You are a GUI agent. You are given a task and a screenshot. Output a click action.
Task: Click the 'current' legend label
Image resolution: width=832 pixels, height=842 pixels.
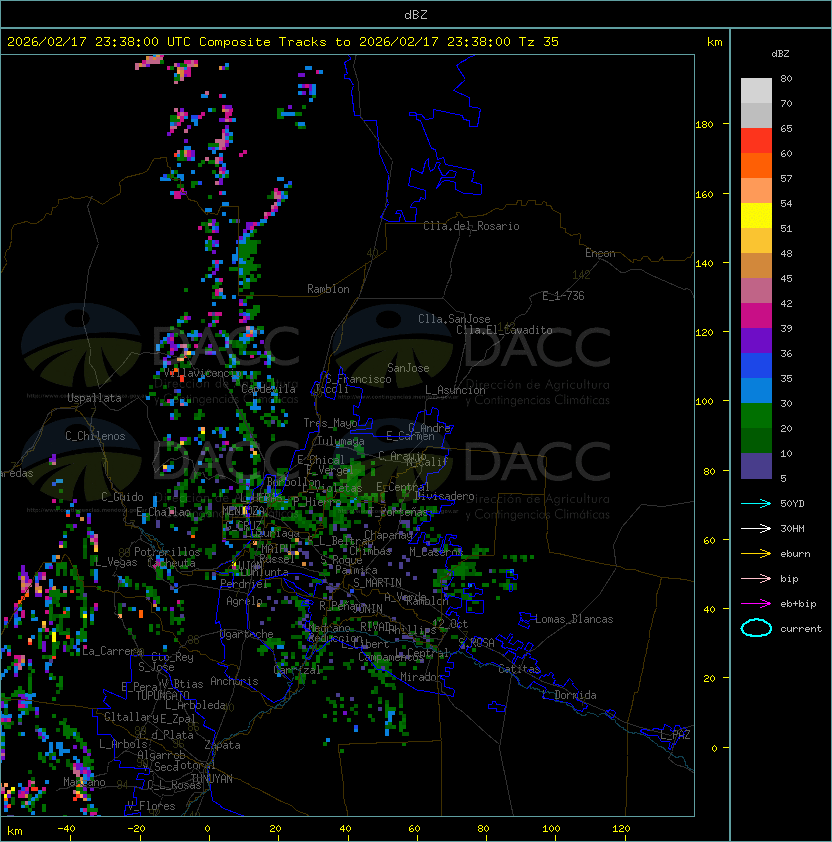tap(801, 629)
